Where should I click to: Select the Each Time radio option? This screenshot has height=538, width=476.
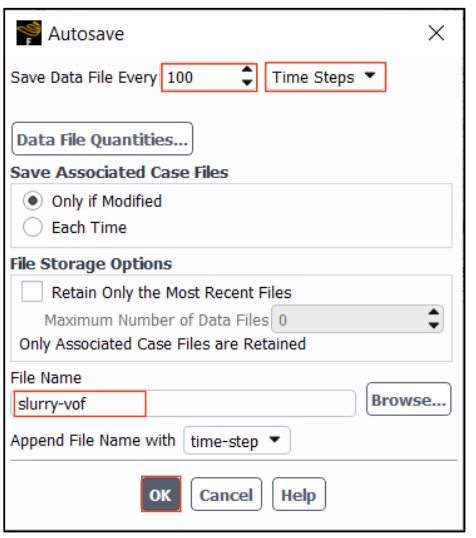[x=33, y=227]
